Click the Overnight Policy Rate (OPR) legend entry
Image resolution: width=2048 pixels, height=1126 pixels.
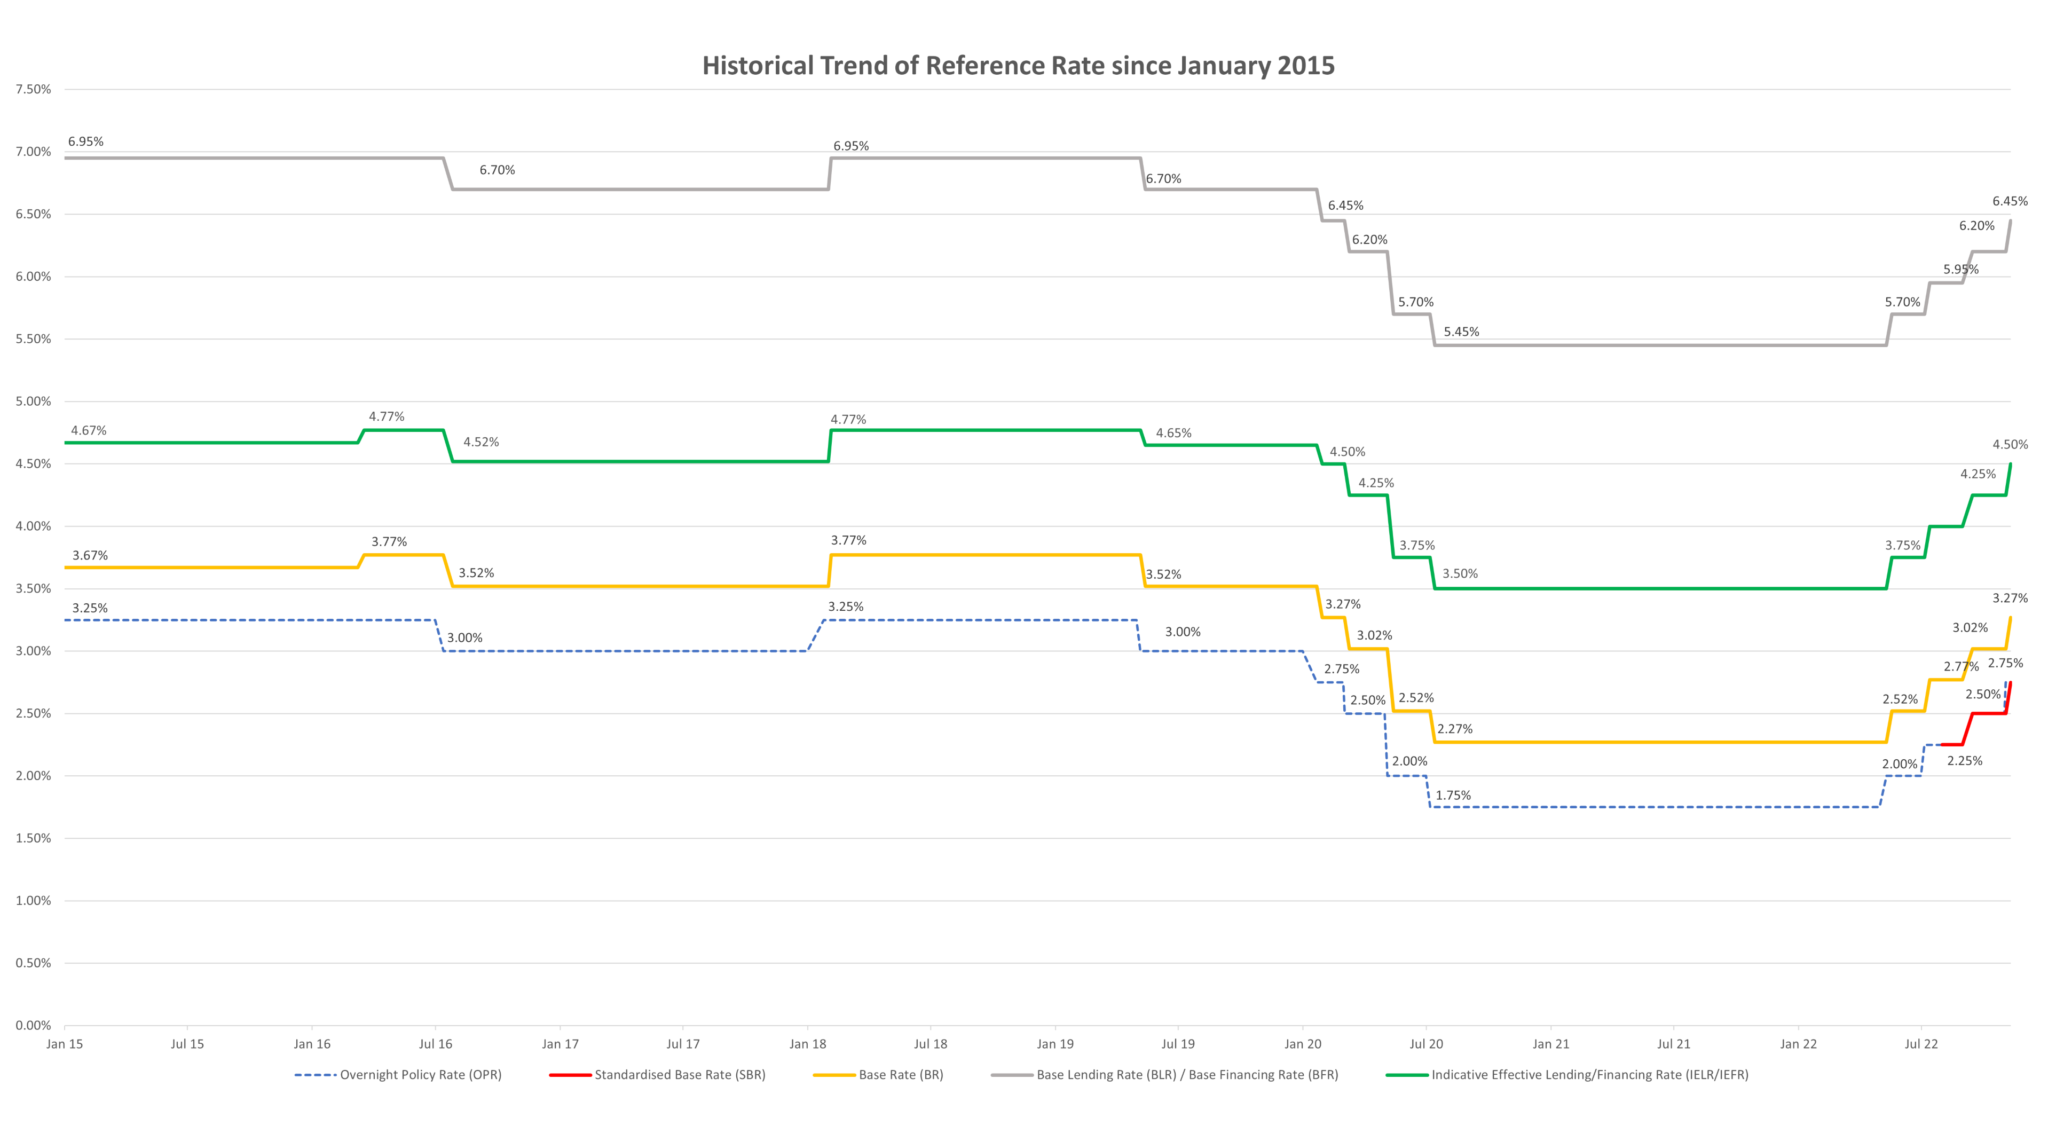pos(420,1075)
